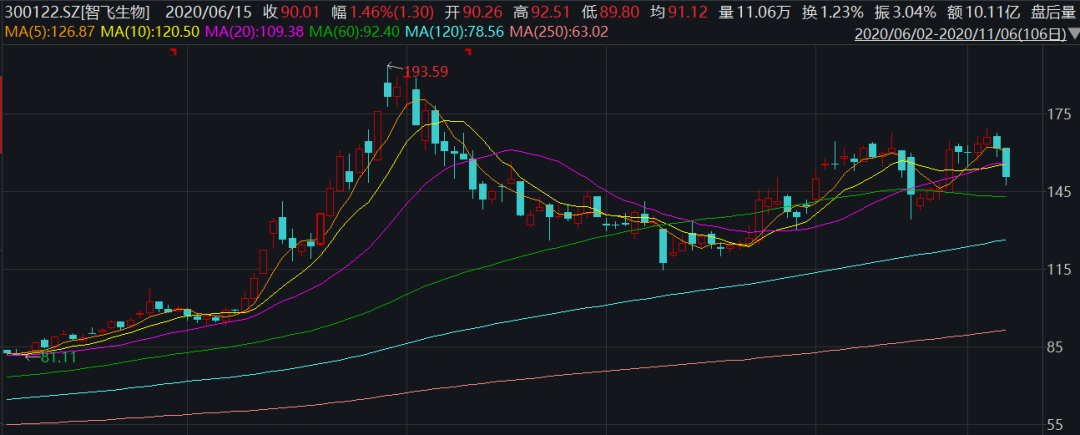Click the 193.59 peak price annotation
1080x435 pixels.
pyautogui.click(x=426, y=72)
